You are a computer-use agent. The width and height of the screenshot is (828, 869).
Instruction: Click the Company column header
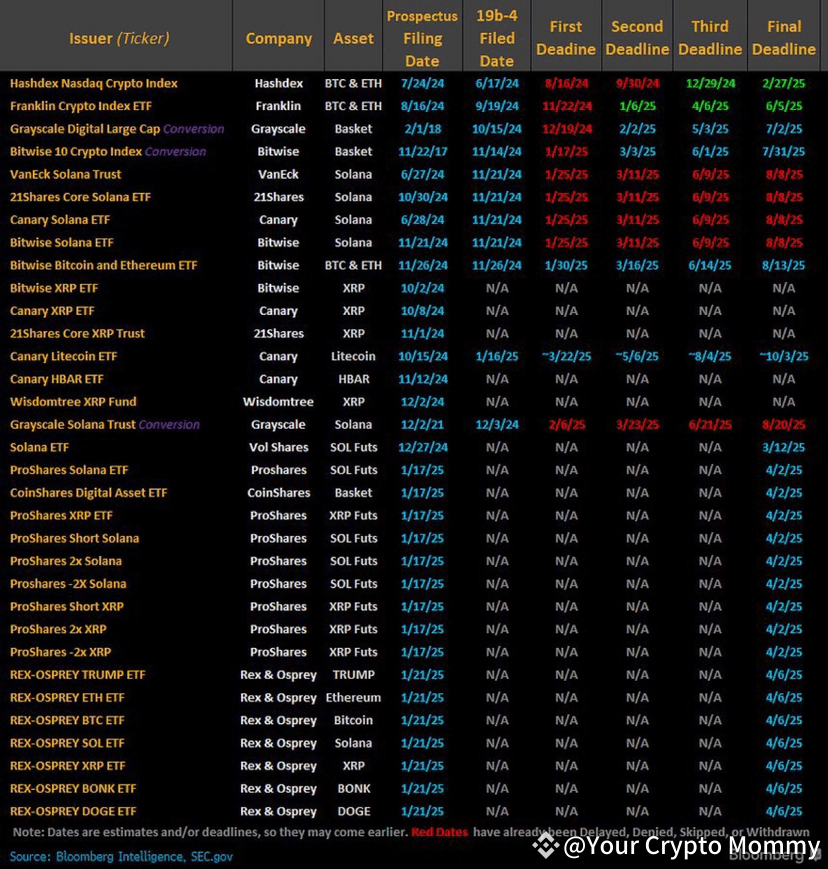[279, 38]
